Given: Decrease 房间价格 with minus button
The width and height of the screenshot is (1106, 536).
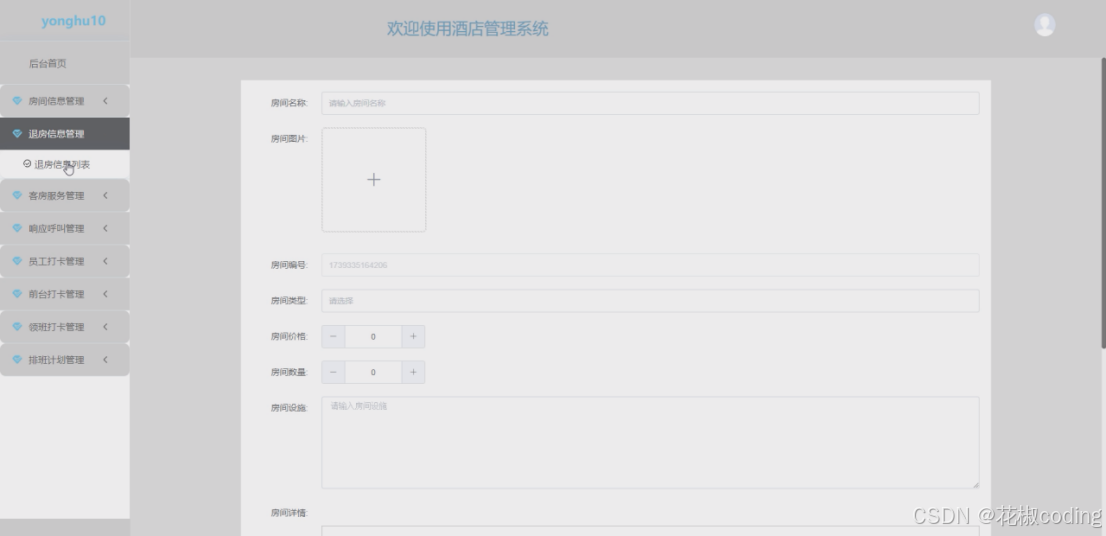Looking at the screenshot, I should [333, 336].
